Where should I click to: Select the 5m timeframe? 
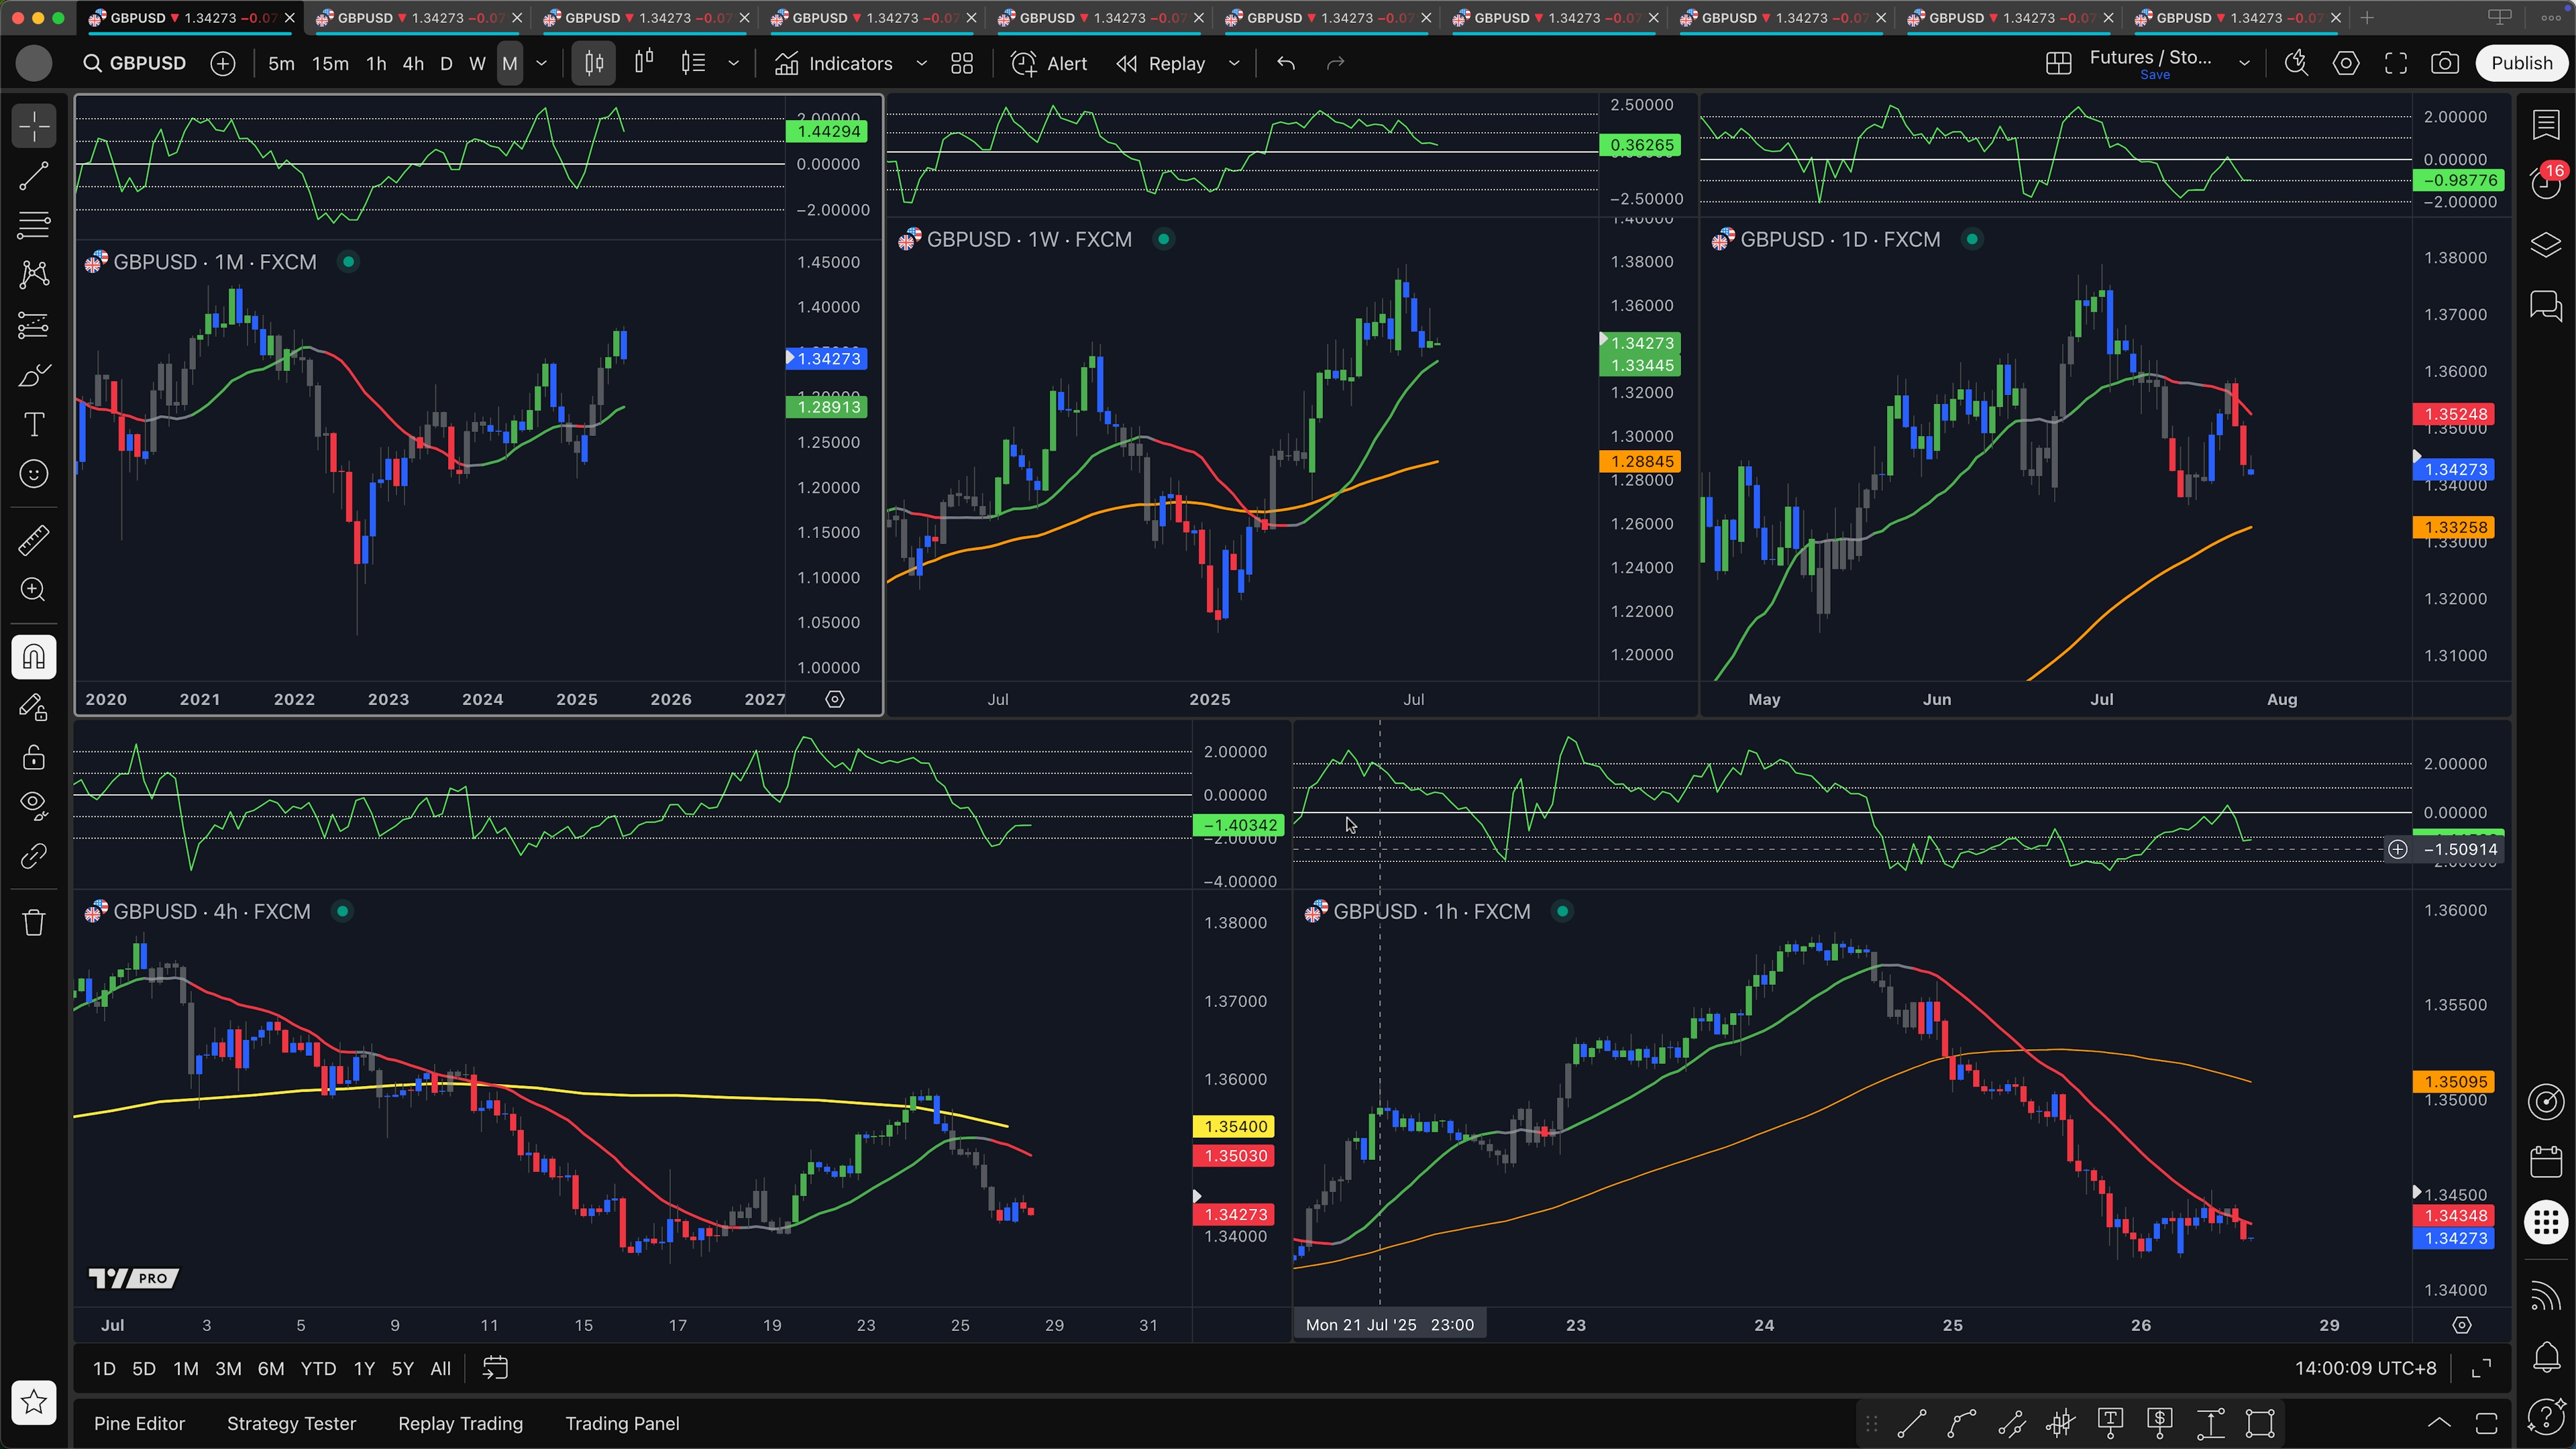tap(281, 63)
